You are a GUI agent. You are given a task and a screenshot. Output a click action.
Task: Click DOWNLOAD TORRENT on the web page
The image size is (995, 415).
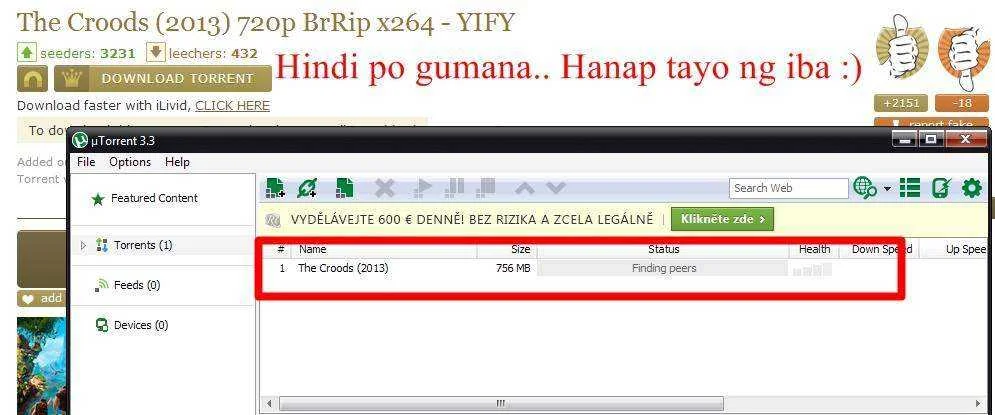coord(163,79)
